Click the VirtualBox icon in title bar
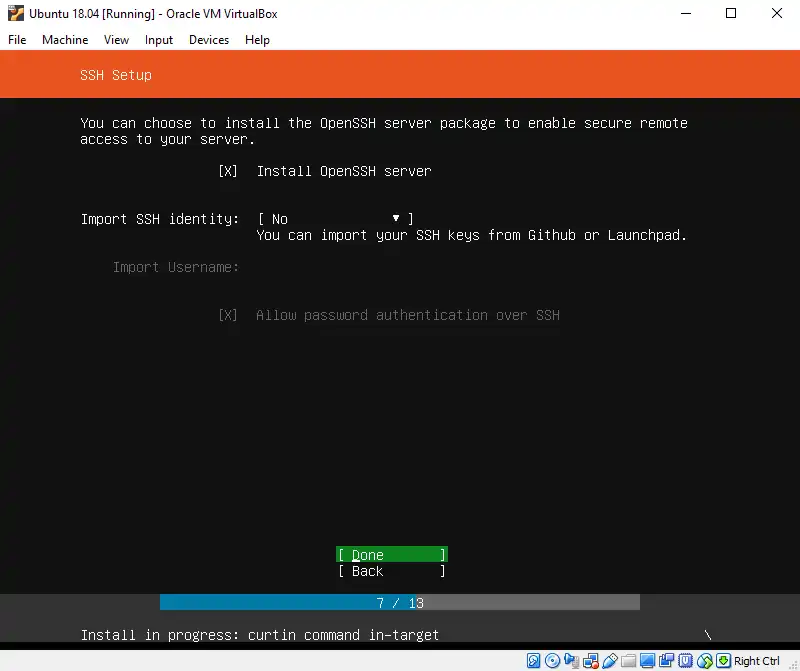This screenshot has width=800, height=671. (15, 14)
